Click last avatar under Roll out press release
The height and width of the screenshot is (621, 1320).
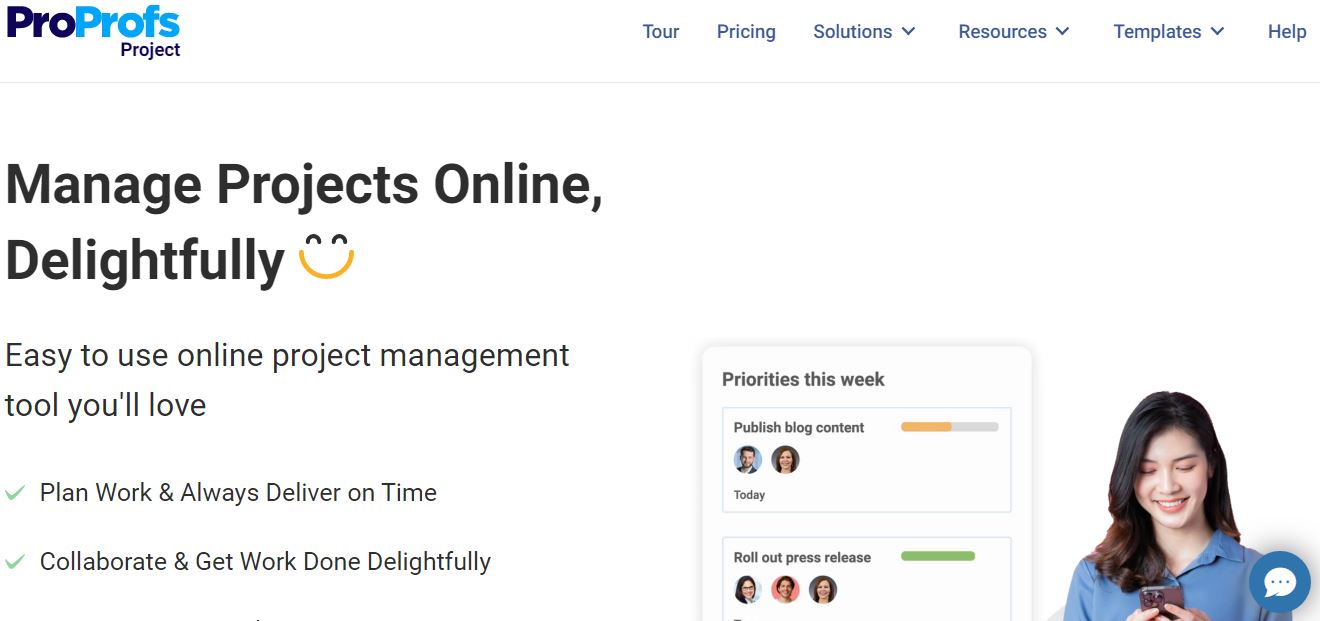(822, 589)
